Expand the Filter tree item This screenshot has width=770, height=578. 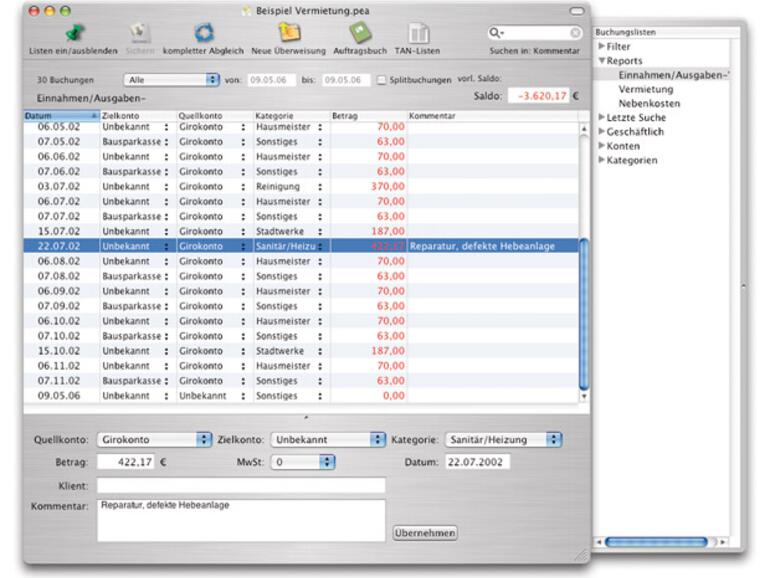click(x=602, y=47)
